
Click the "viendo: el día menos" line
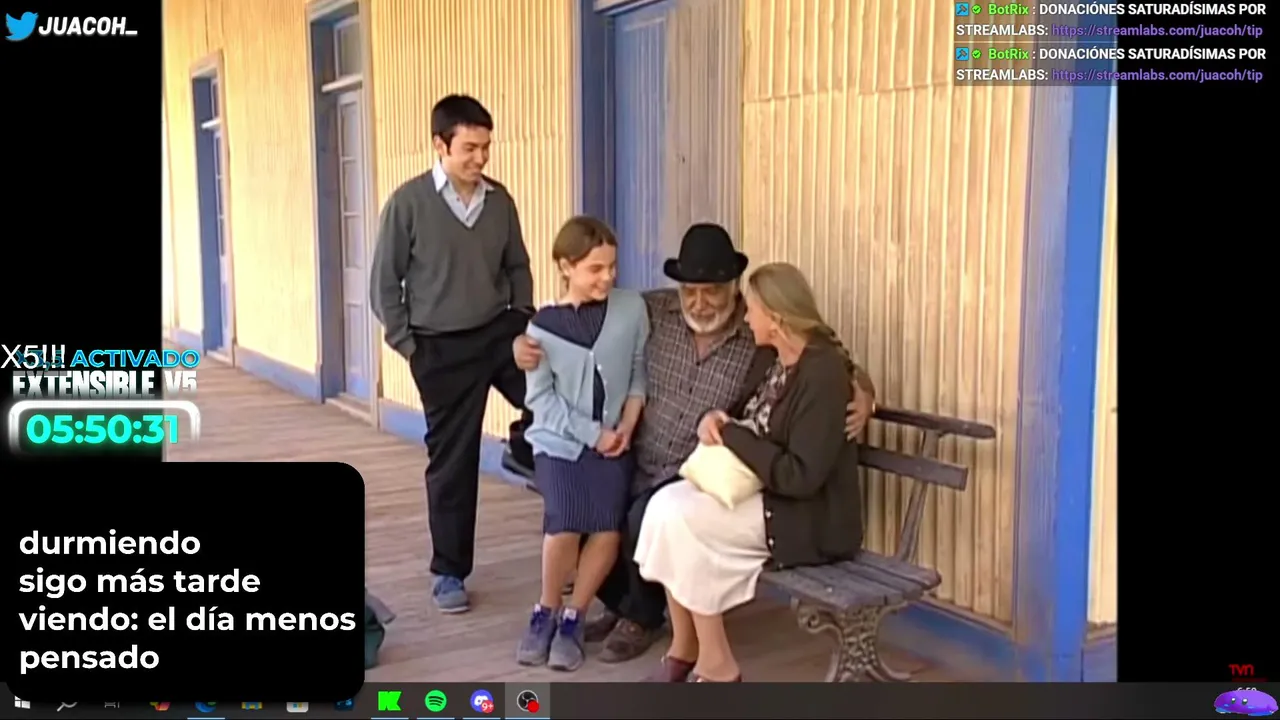pyautogui.click(x=187, y=619)
